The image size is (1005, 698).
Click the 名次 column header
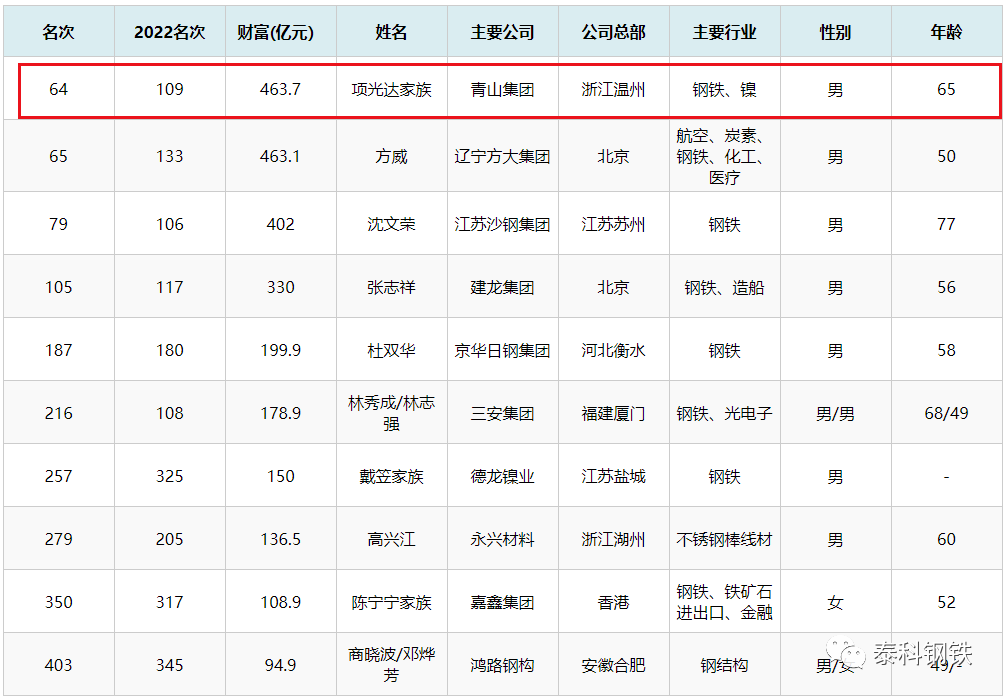(58, 32)
